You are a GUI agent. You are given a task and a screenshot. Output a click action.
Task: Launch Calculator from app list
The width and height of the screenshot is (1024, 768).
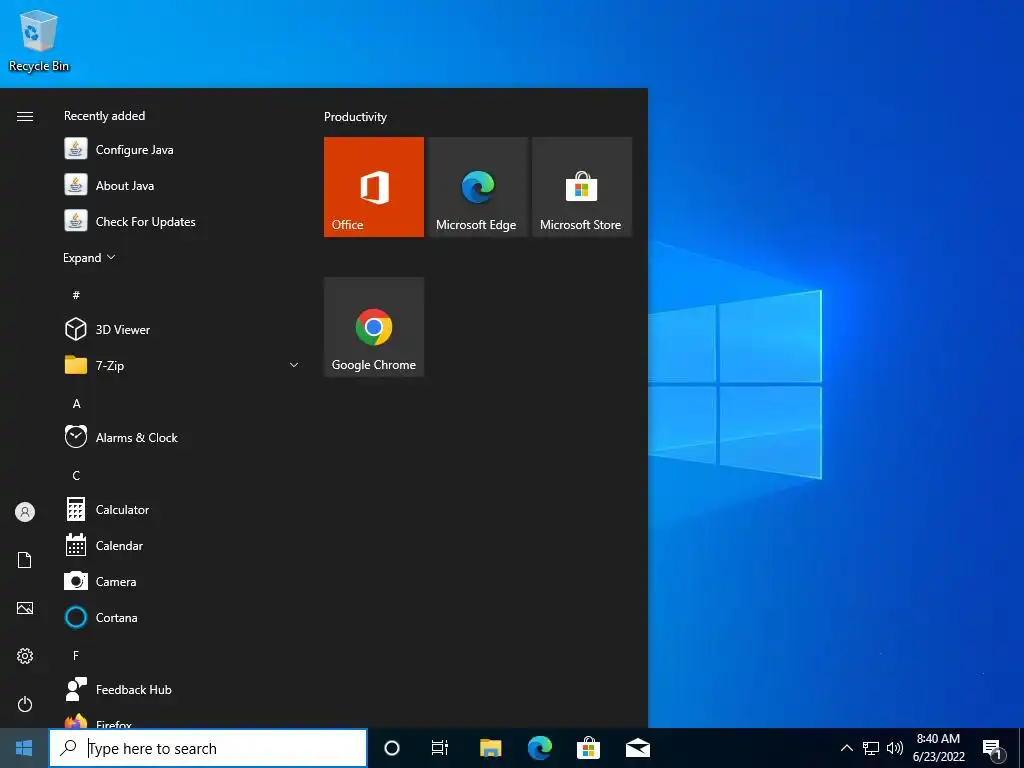coord(182,509)
